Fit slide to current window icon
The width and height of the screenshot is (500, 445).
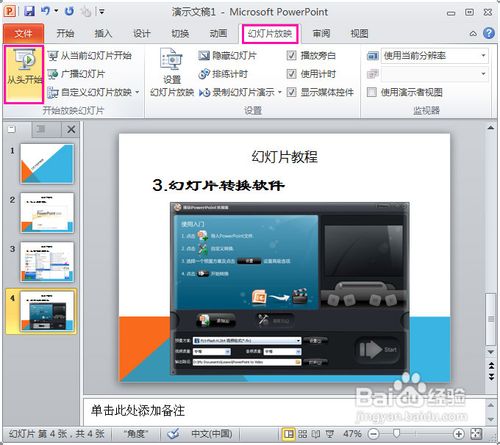[x=476, y=434]
